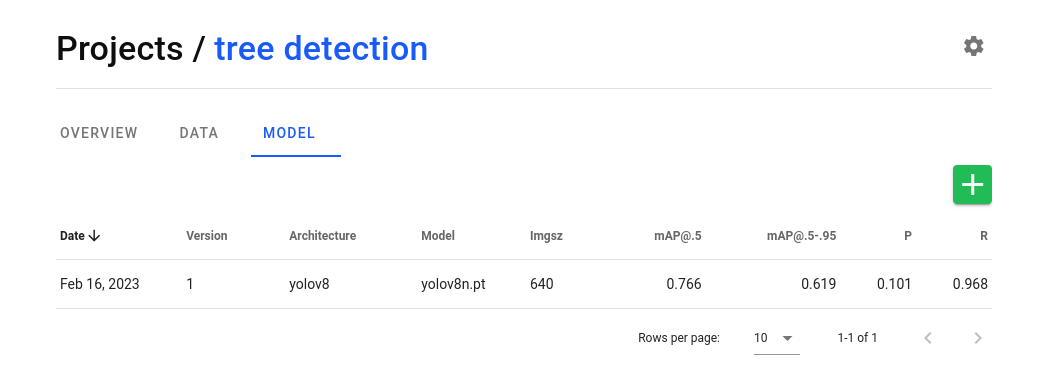Select the yolov8n.pt model cell
1044x381 pixels.
click(453, 284)
